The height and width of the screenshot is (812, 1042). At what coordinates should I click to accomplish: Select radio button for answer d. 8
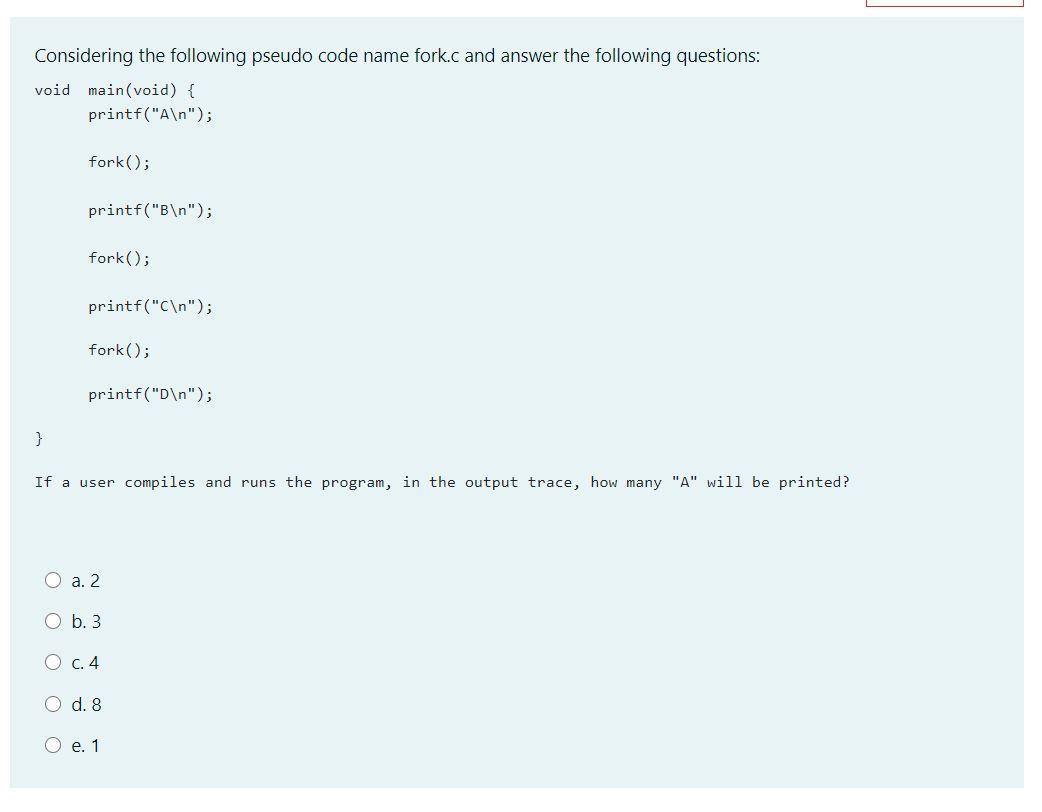point(52,704)
